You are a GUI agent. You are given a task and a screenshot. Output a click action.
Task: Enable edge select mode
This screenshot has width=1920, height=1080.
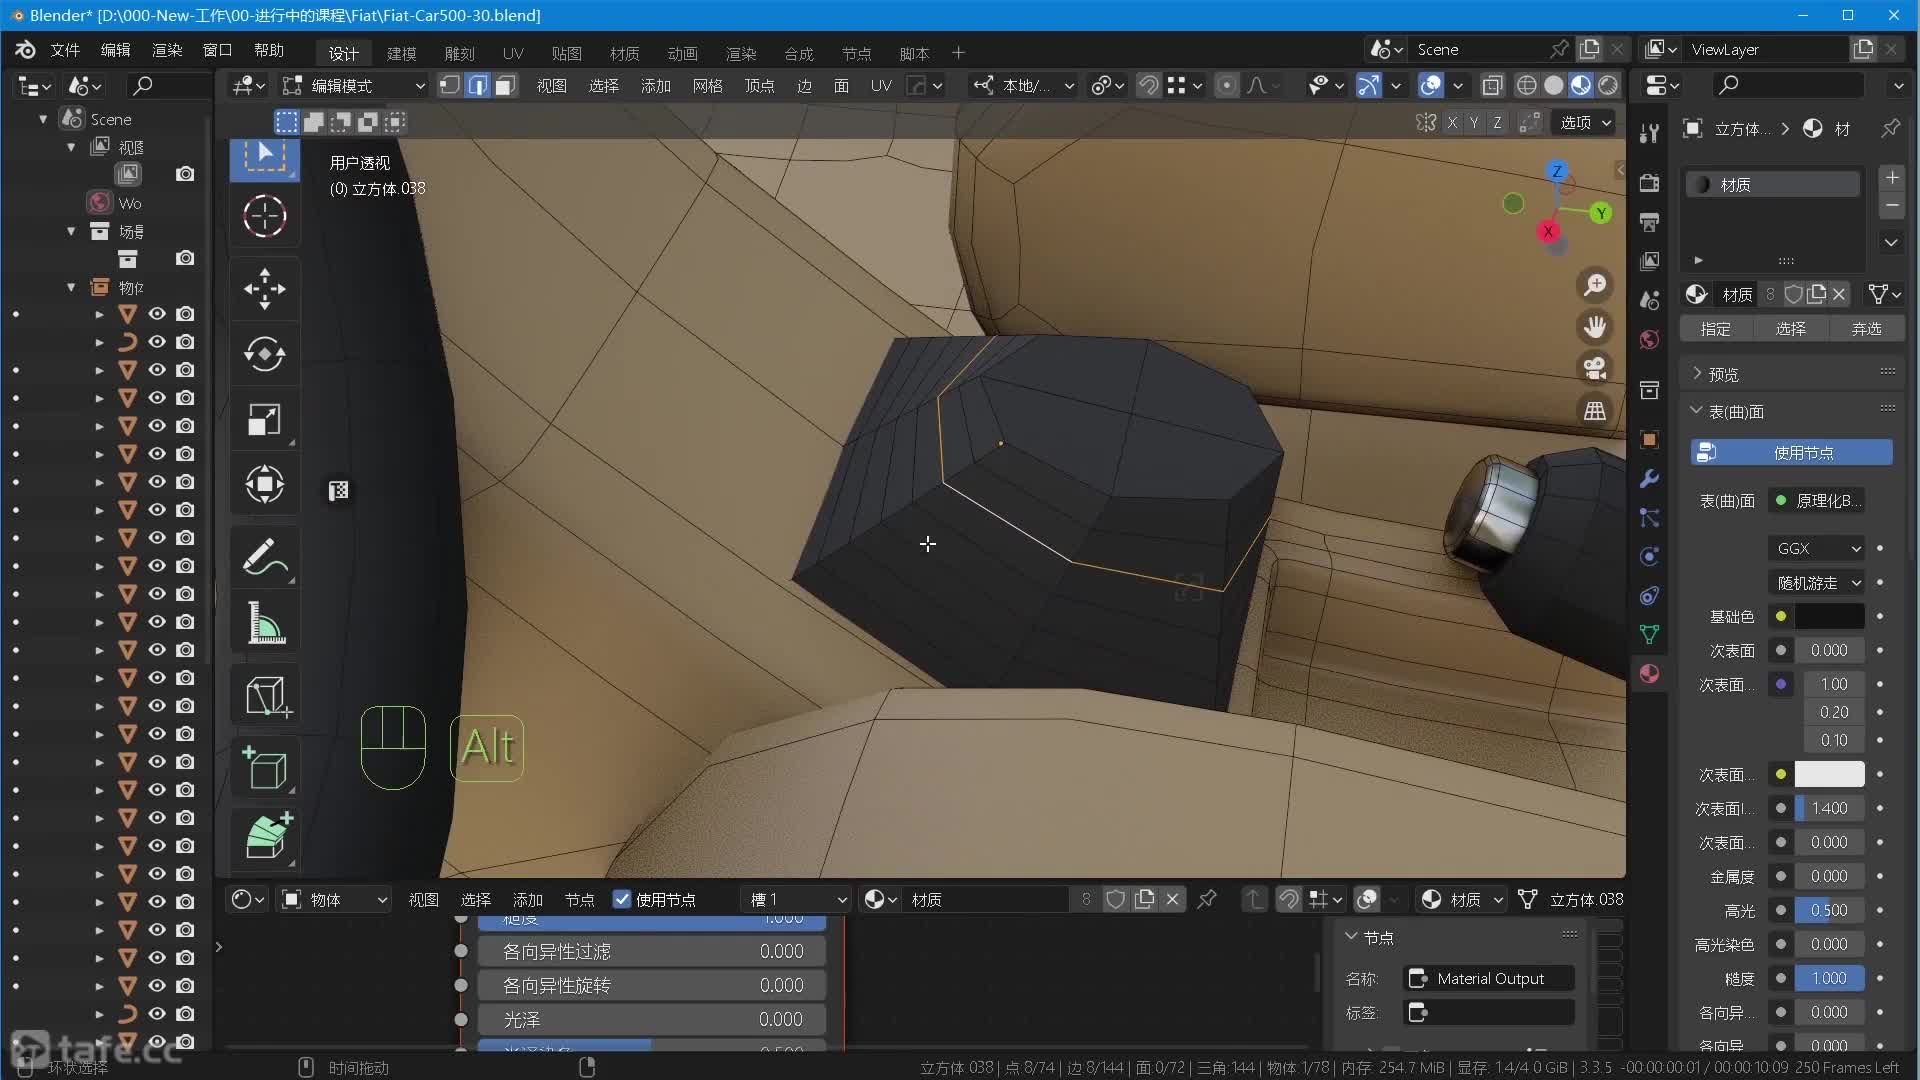coord(478,86)
